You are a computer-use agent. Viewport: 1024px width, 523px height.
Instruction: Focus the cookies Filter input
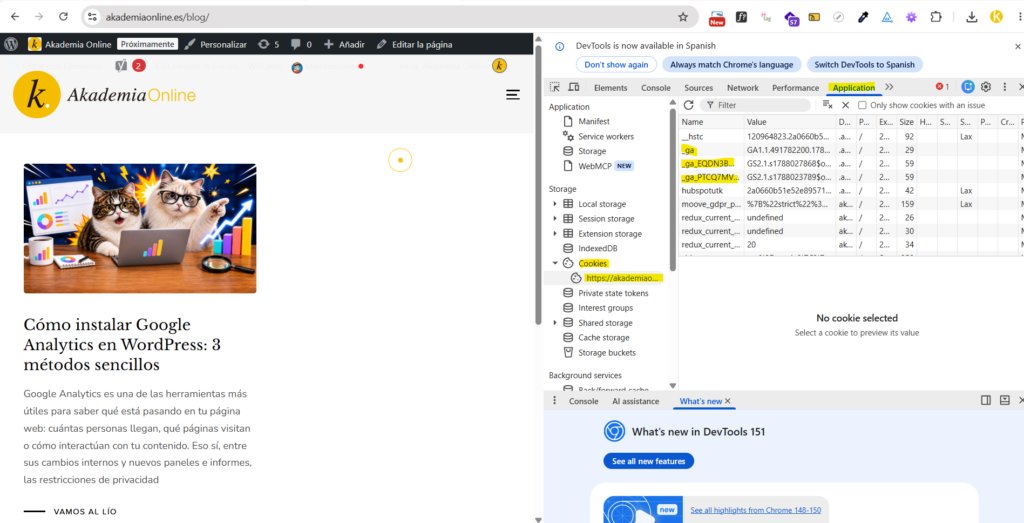[755, 105]
